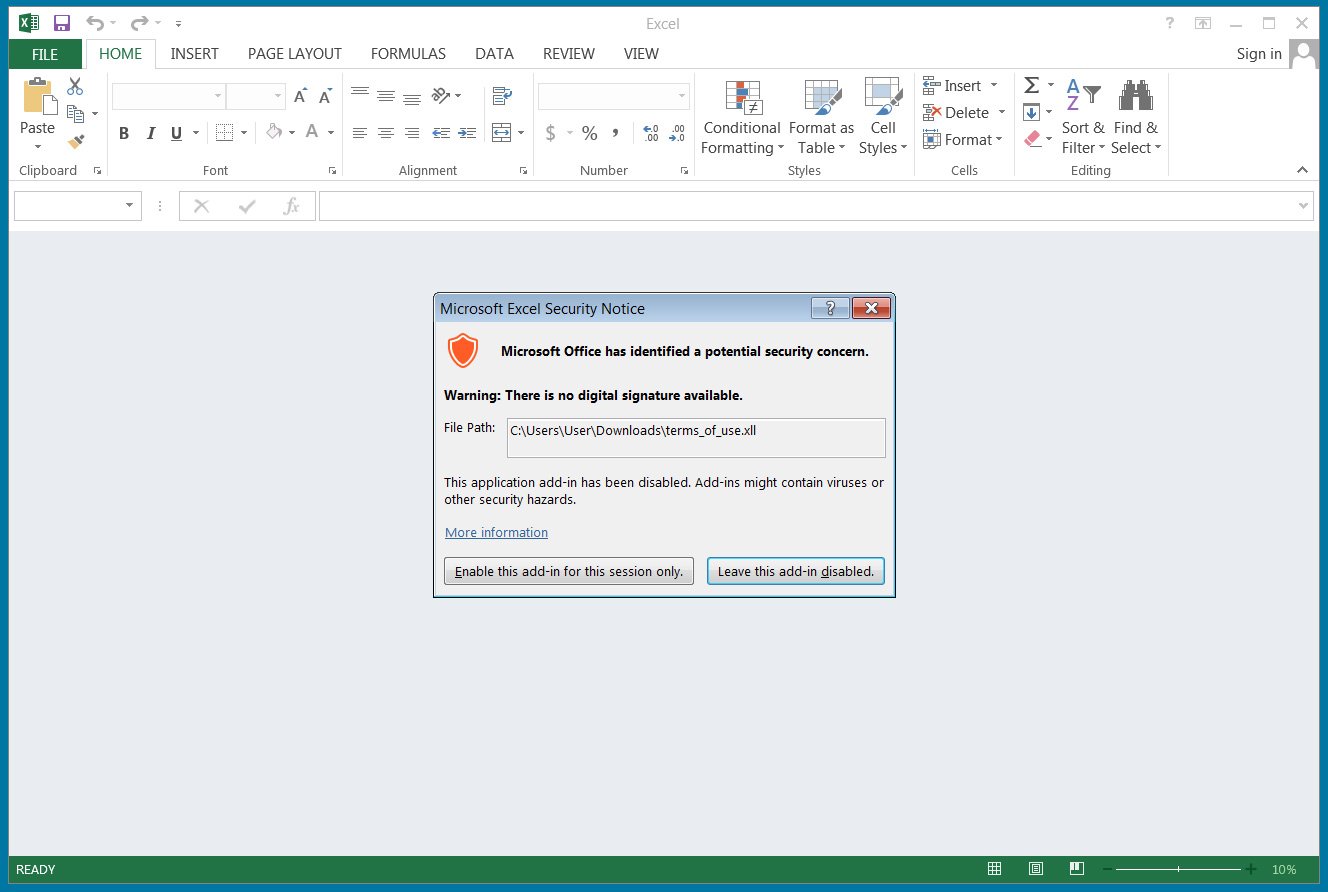Apply middle vertical alignment
The width and height of the screenshot is (1328, 892).
tap(386, 96)
